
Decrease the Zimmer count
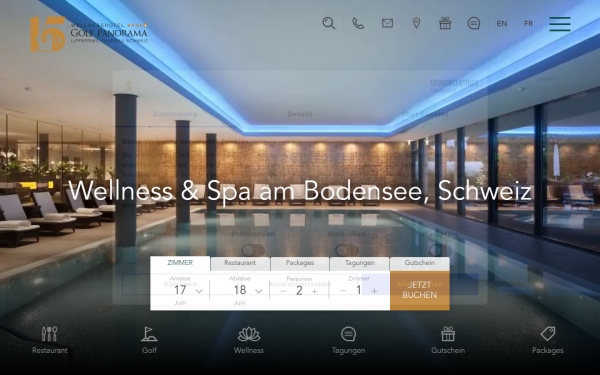[x=343, y=291]
